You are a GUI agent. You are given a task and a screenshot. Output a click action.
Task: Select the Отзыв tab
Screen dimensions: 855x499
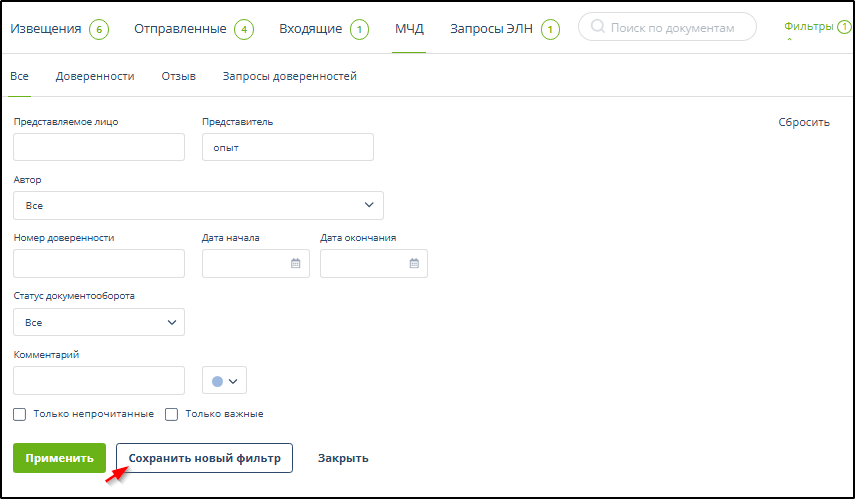point(178,76)
